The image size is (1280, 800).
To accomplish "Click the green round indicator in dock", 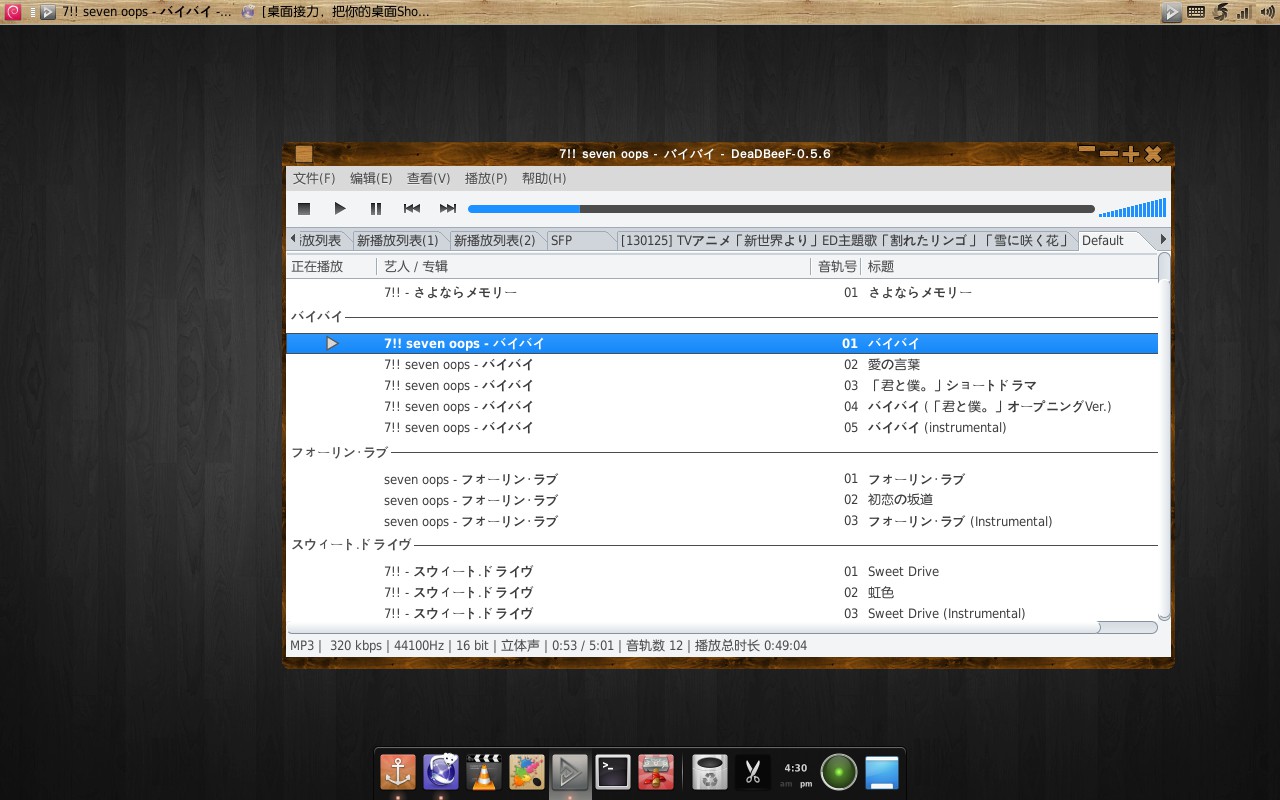I will tap(839, 772).
